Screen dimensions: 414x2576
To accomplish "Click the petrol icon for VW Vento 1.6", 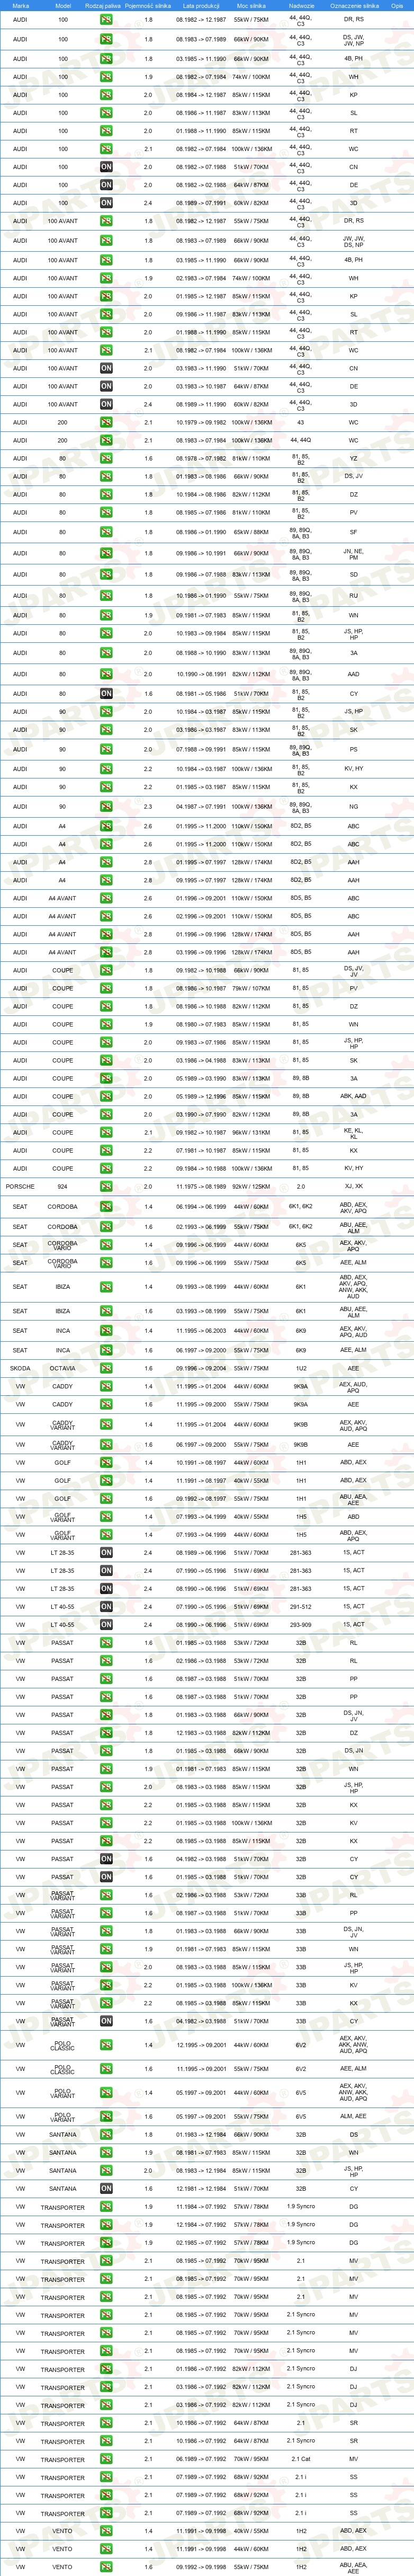I will [x=106, y=2566].
